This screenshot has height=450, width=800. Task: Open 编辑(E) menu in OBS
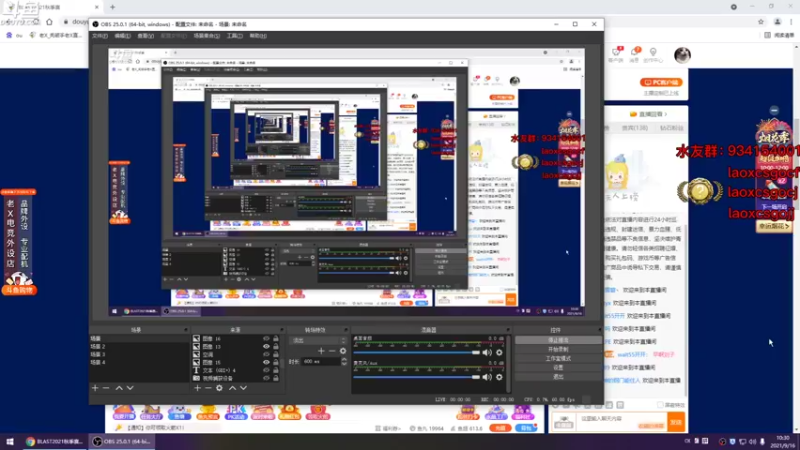click(x=122, y=36)
